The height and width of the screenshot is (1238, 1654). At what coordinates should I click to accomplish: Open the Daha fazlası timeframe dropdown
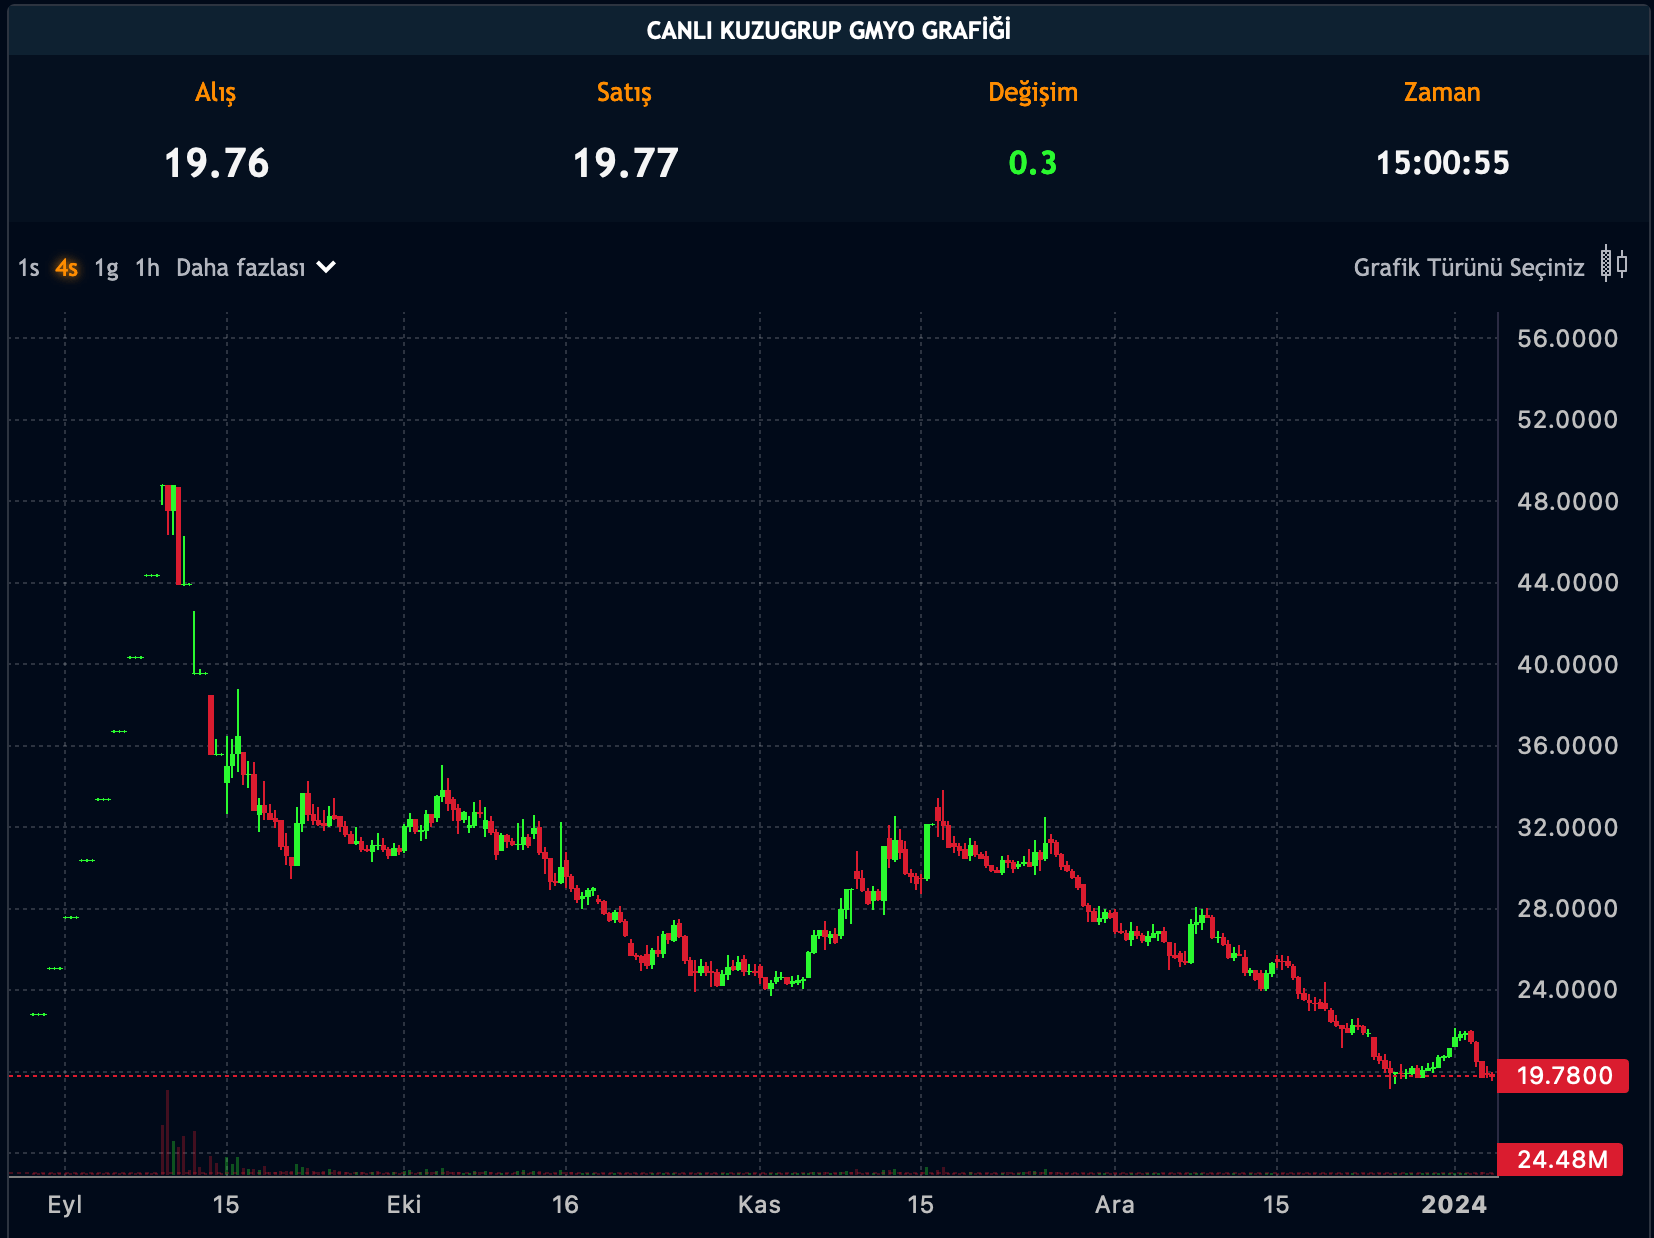(x=241, y=268)
